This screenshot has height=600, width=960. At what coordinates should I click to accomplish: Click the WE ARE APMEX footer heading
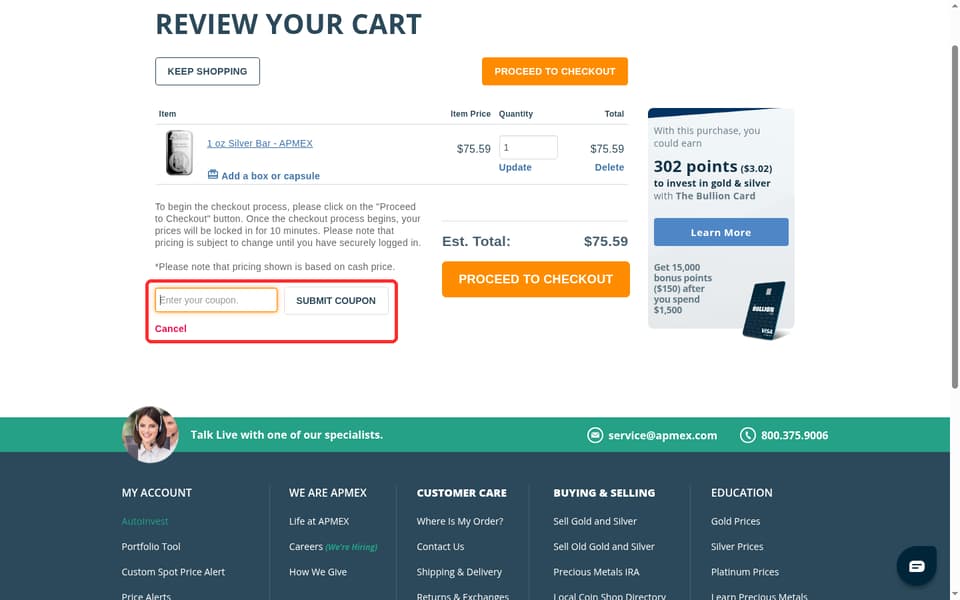click(328, 493)
